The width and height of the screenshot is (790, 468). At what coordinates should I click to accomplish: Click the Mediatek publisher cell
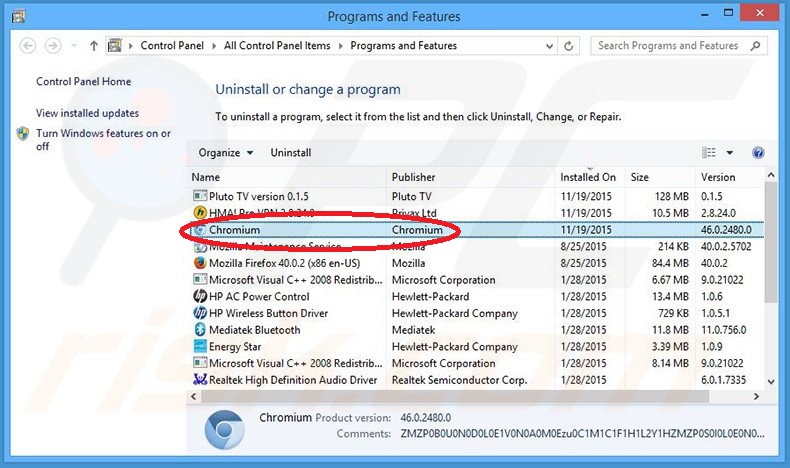click(414, 330)
